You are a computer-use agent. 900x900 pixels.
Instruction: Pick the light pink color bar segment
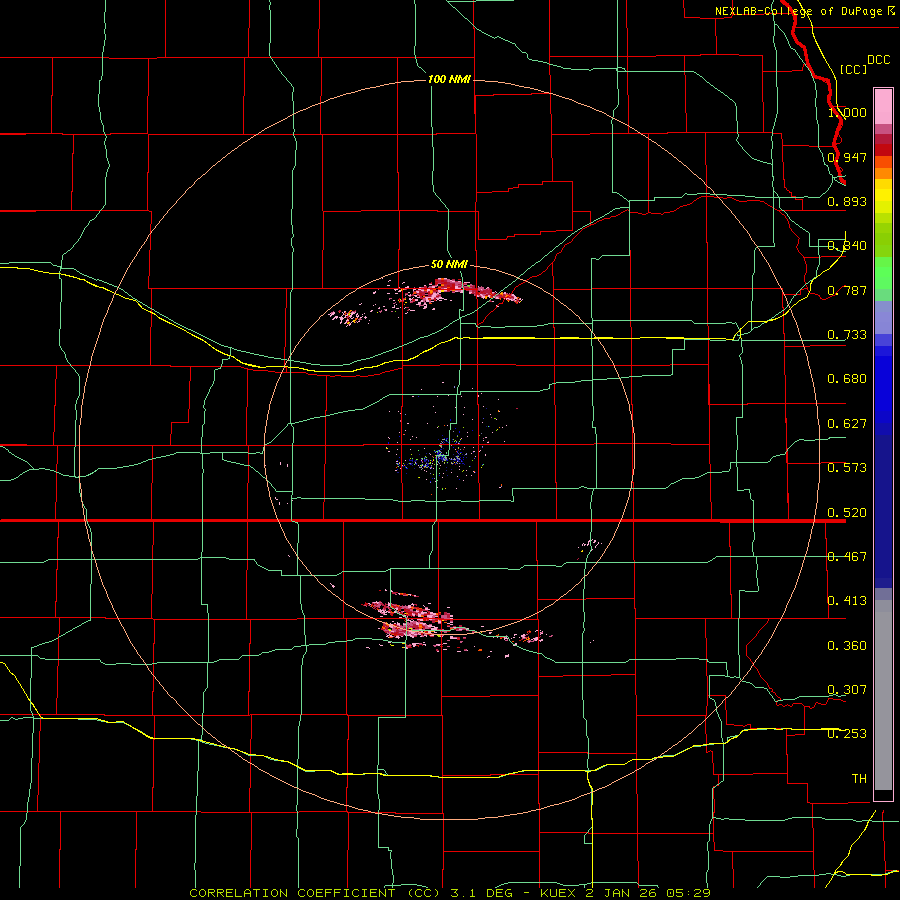[883, 107]
